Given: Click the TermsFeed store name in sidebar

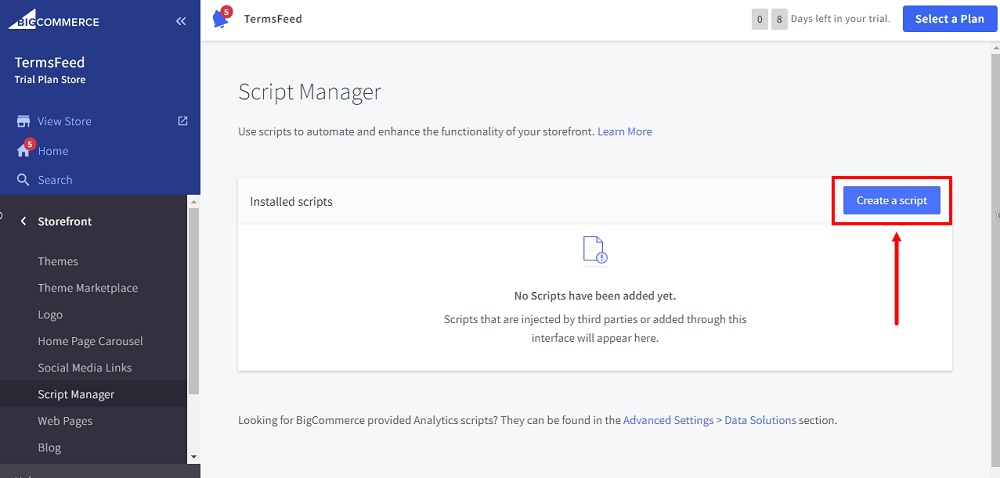Looking at the screenshot, I should (50, 62).
